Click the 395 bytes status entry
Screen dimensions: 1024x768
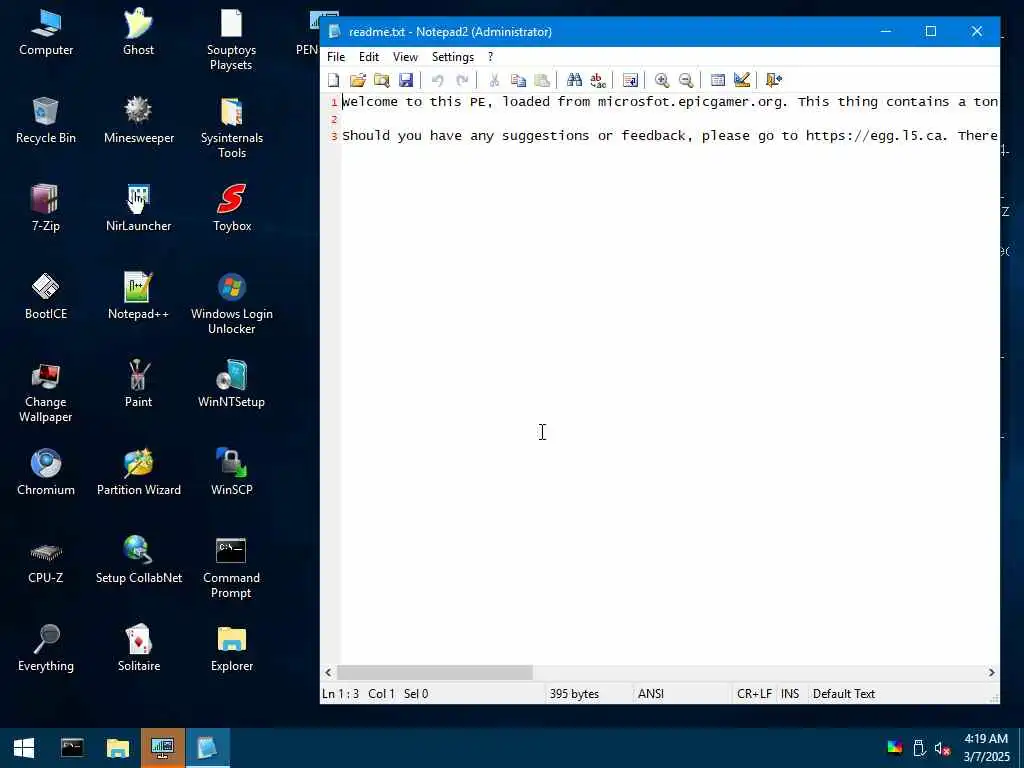pos(574,694)
